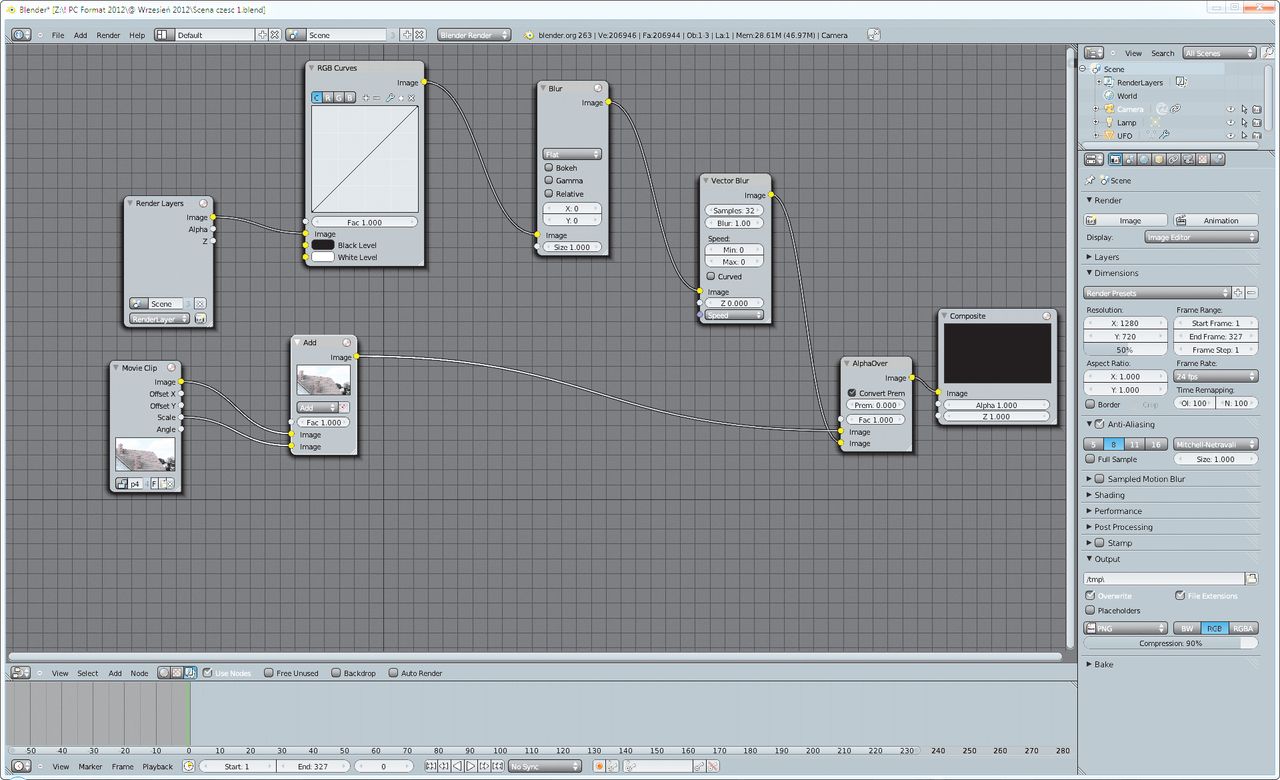Click the RGB Curves reset (X) icon
Image resolution: width=1280 pixels, height=780 pixels.
pos(411,98)
